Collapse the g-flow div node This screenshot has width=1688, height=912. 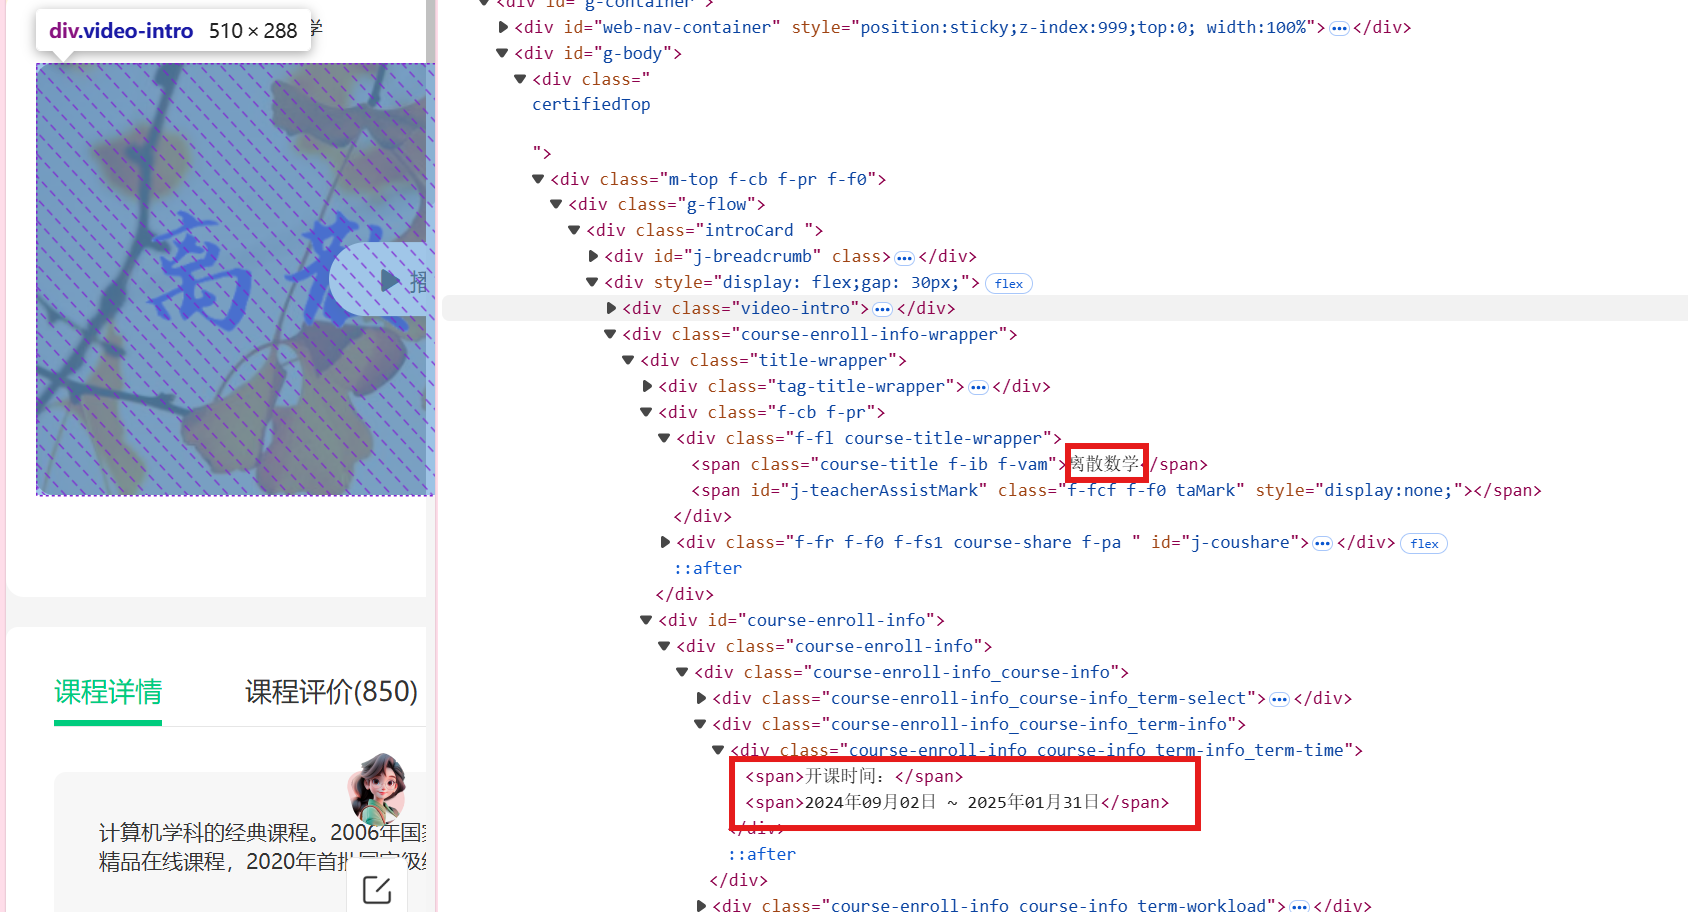coord(557,204)
